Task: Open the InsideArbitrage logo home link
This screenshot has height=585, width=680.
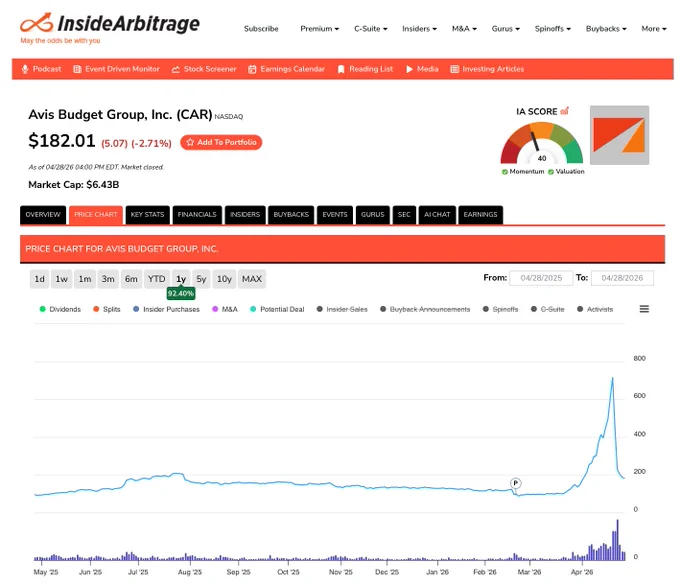Action: coord(110,27)
